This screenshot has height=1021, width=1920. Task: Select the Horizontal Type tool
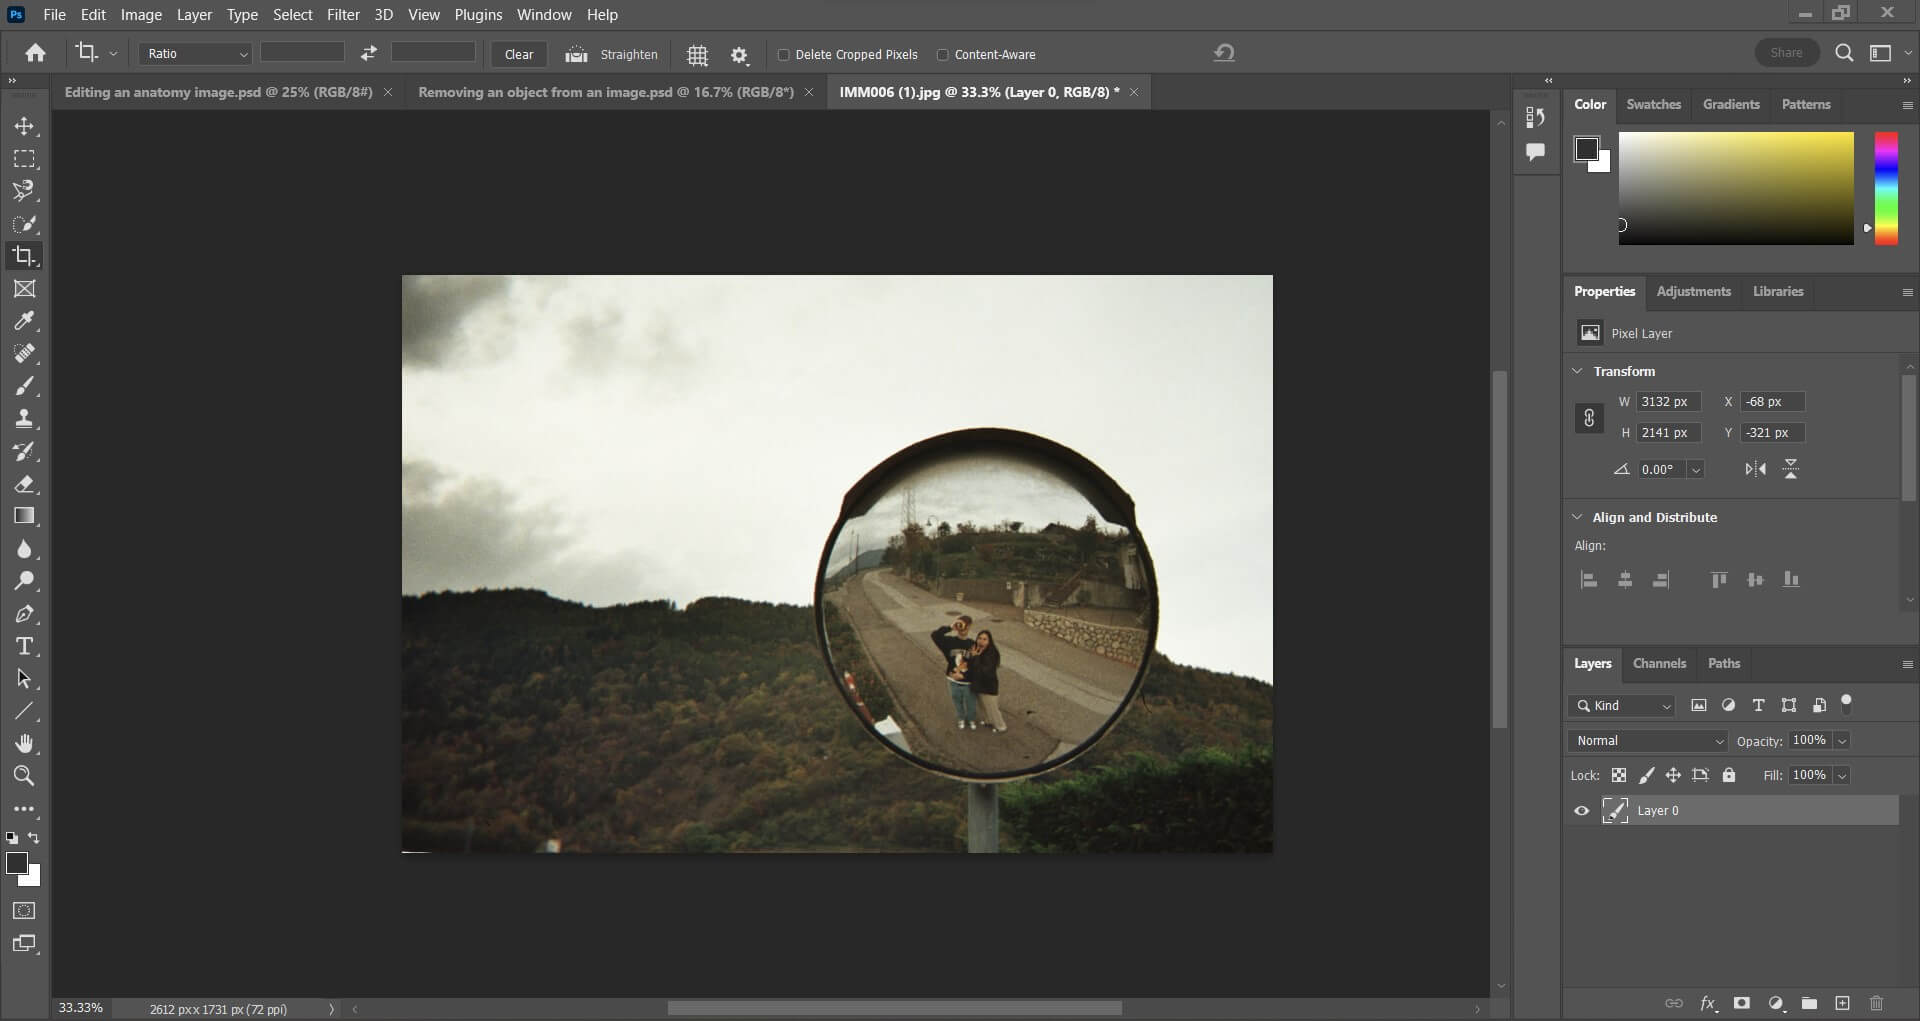pyautogui.click(x=25, y=646)
